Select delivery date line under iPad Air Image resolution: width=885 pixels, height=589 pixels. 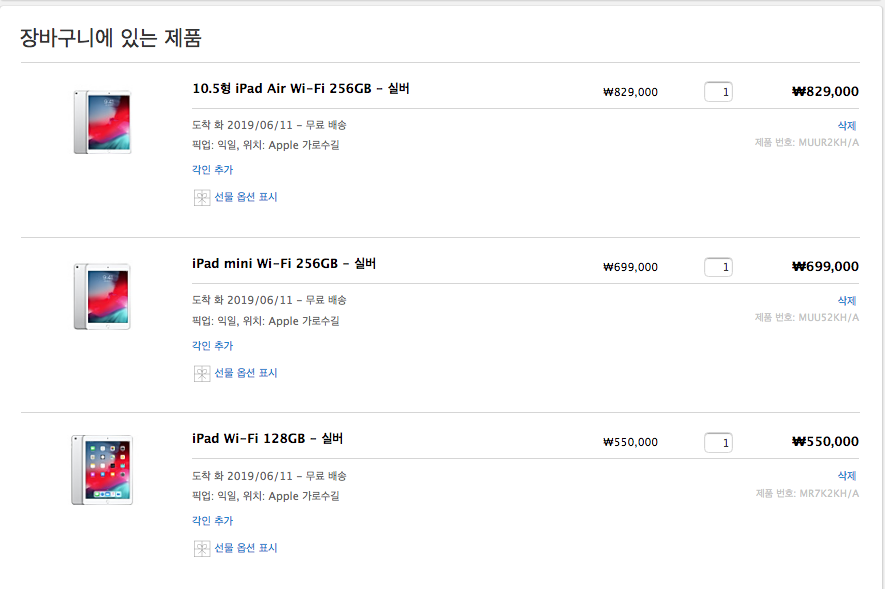point(269,125)
